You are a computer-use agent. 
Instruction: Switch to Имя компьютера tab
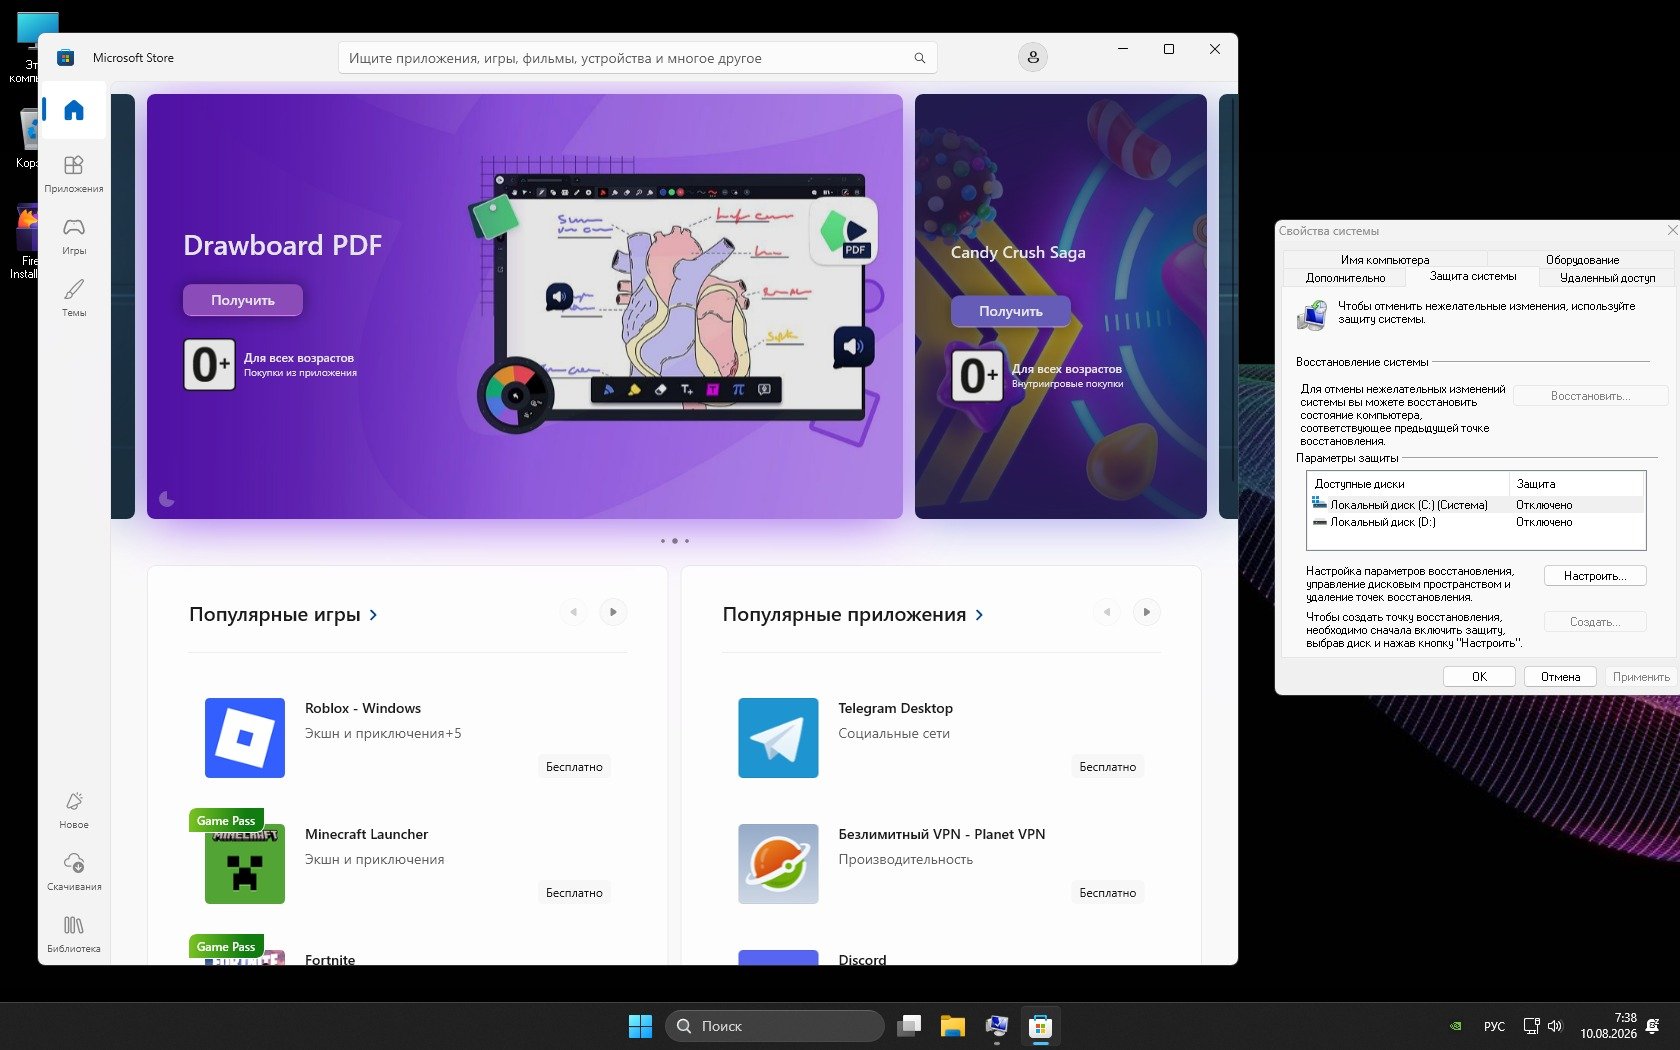pyautogui.click(x=1385, y=260)
